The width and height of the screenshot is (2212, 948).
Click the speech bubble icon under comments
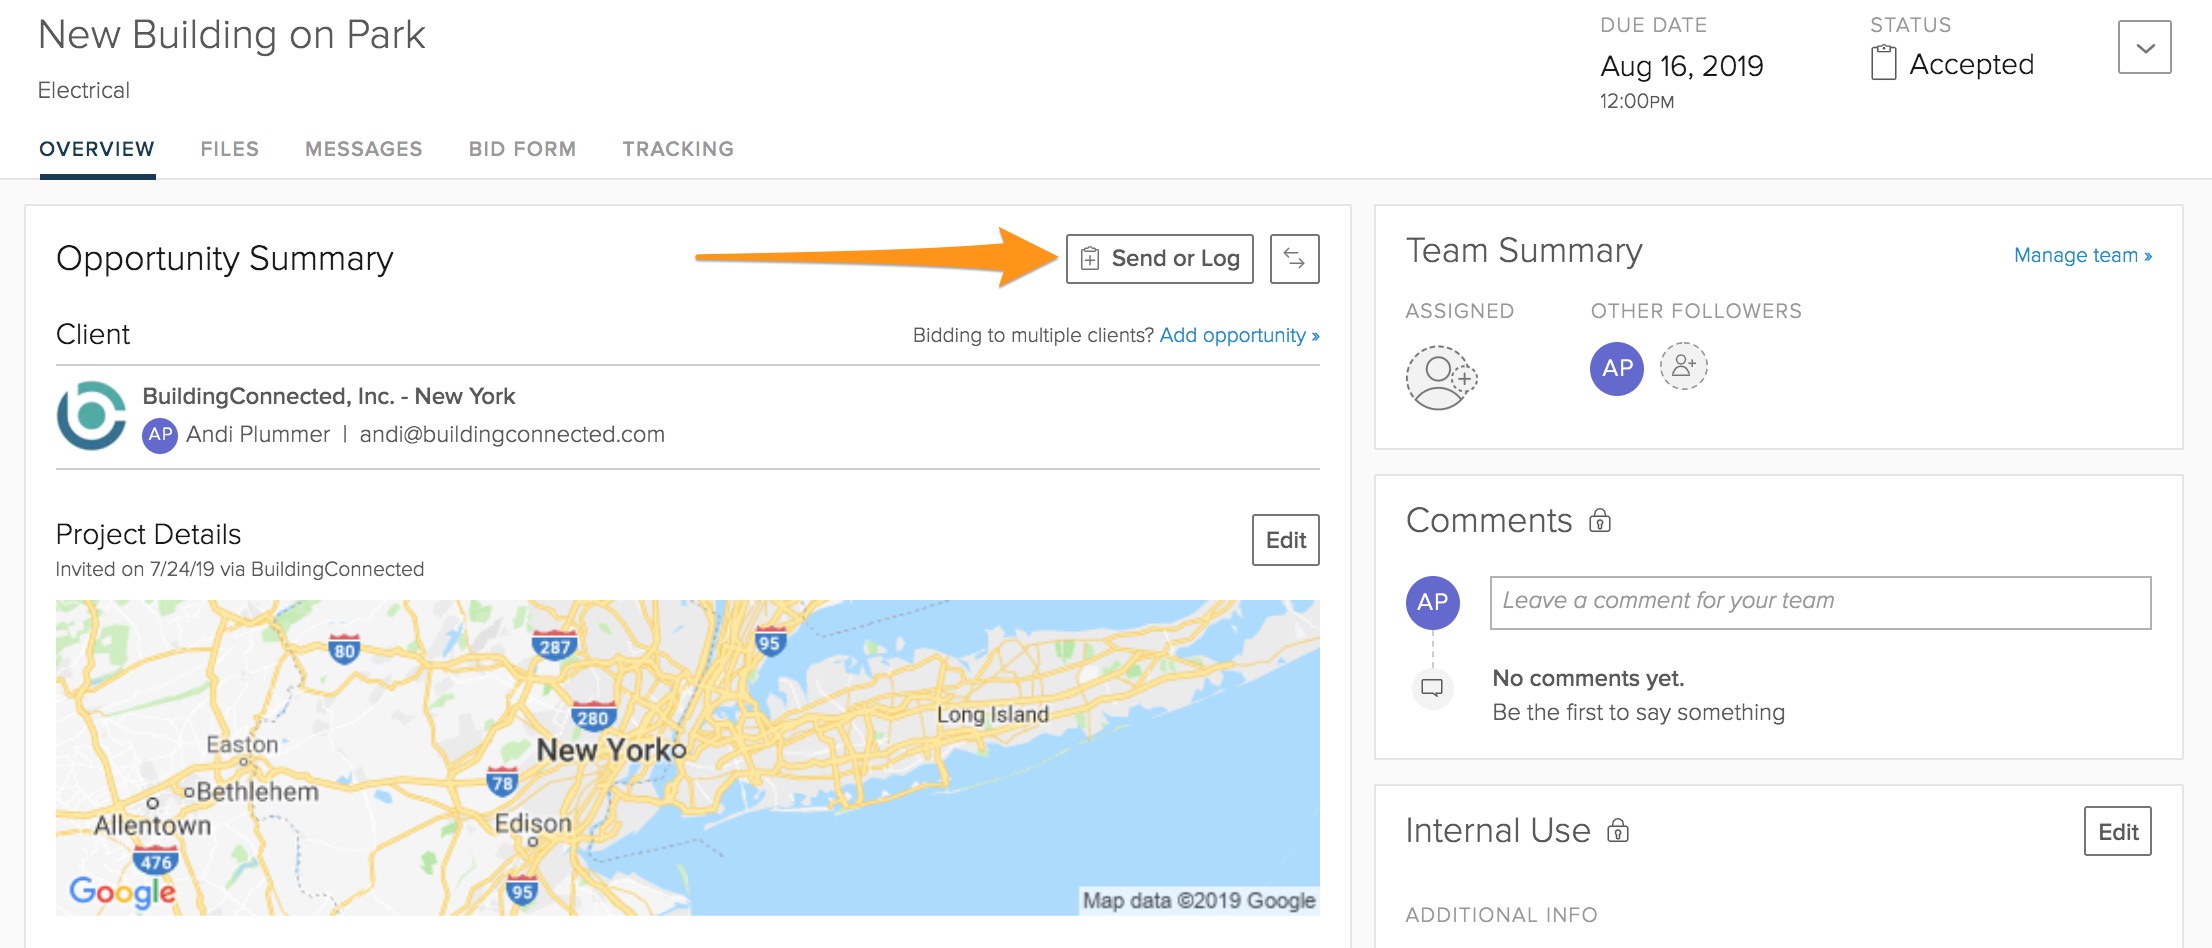(x=1432, y=688)
